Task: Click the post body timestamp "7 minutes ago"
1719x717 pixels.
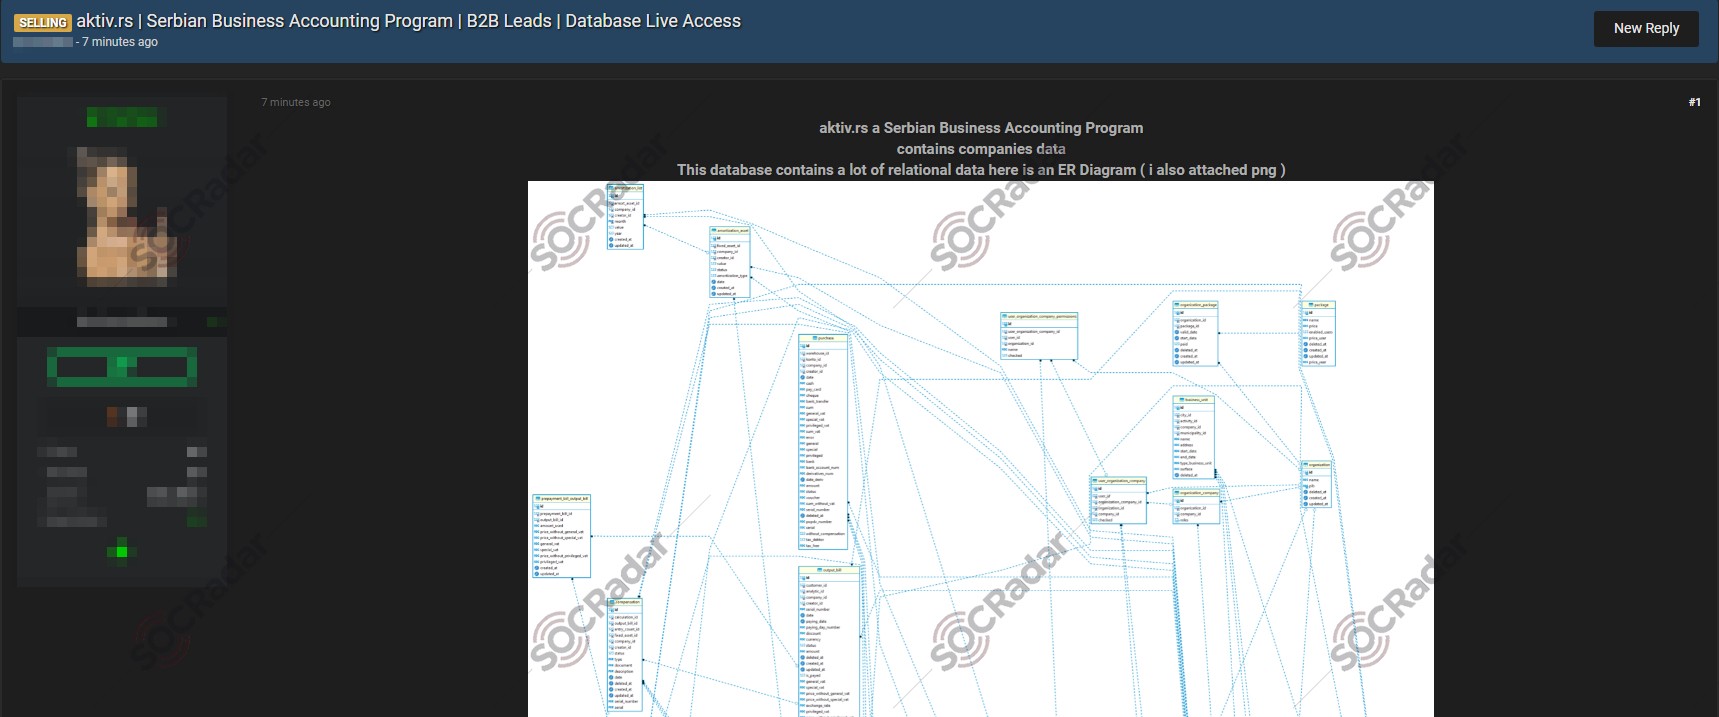Action: tap(296, 102)
